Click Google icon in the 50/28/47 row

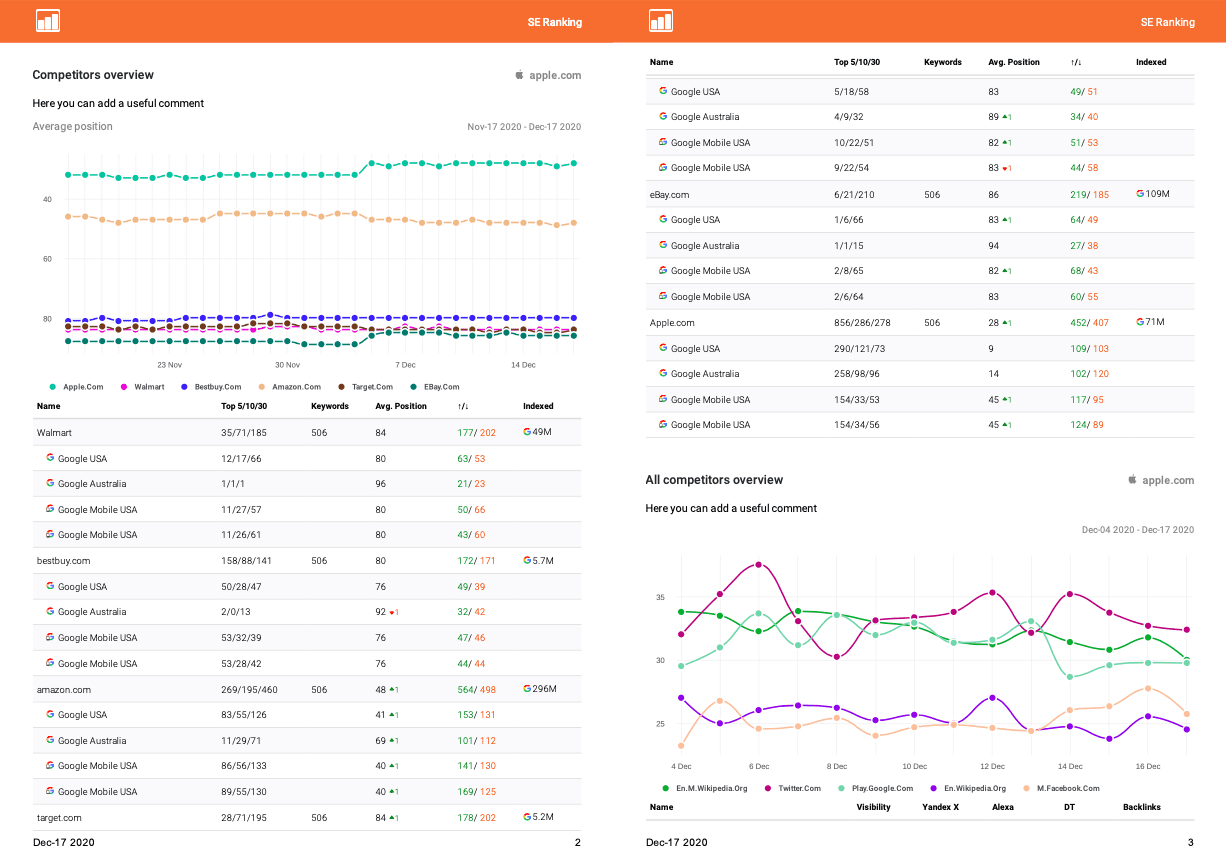tap(50, 586)
